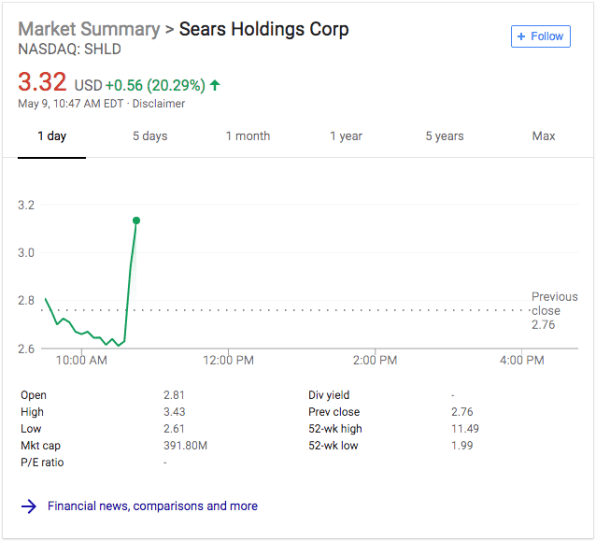The width and height of the screenshot is (596, 541).
Task: Click the USD currency label
Action: pyautogui.click(x=88, y=86)
